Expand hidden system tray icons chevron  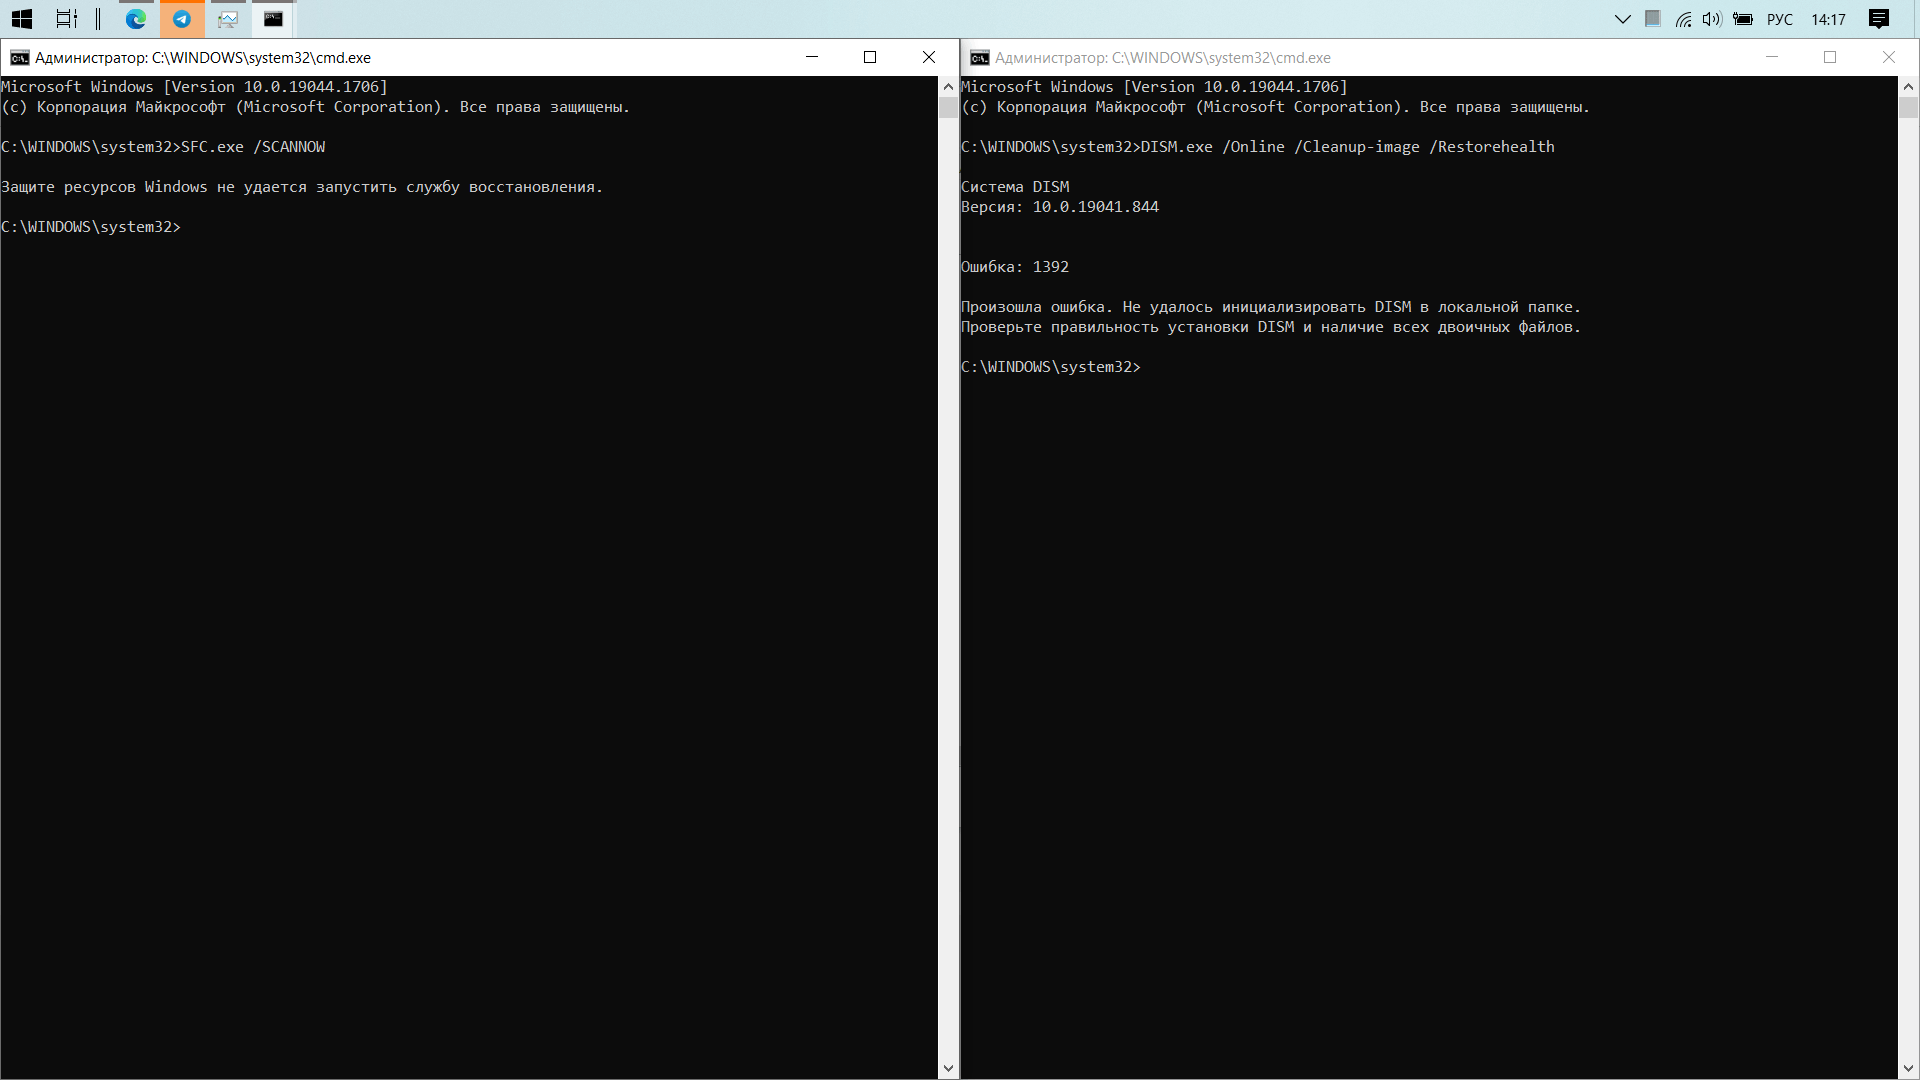[1623, 19]
